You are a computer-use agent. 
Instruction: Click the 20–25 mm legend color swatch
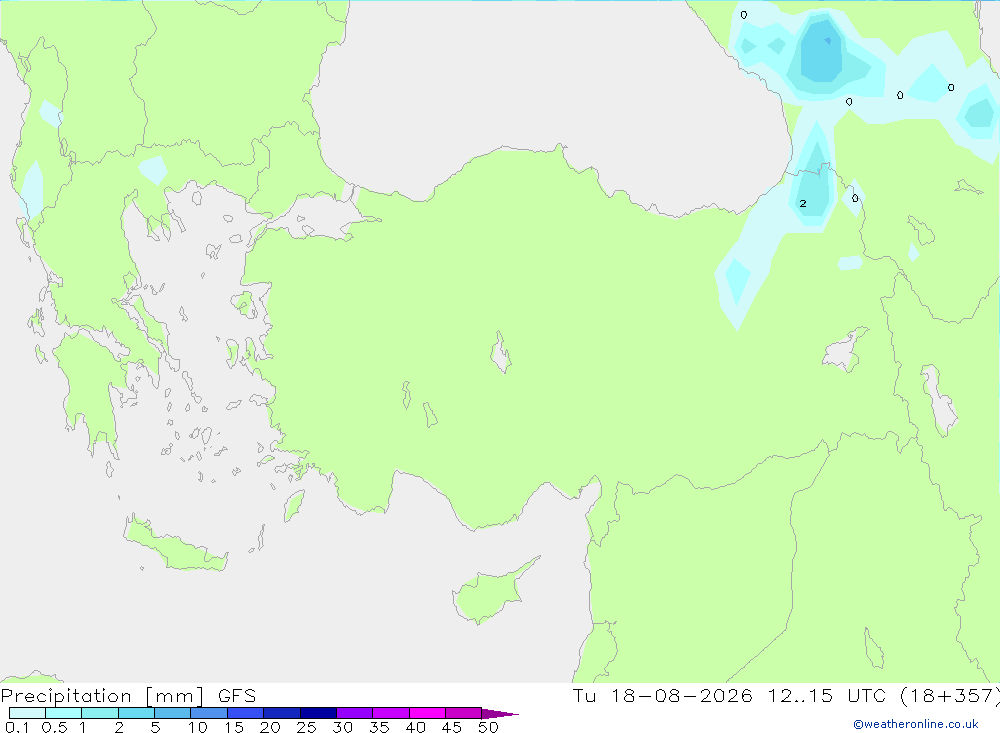coord(282,713)
